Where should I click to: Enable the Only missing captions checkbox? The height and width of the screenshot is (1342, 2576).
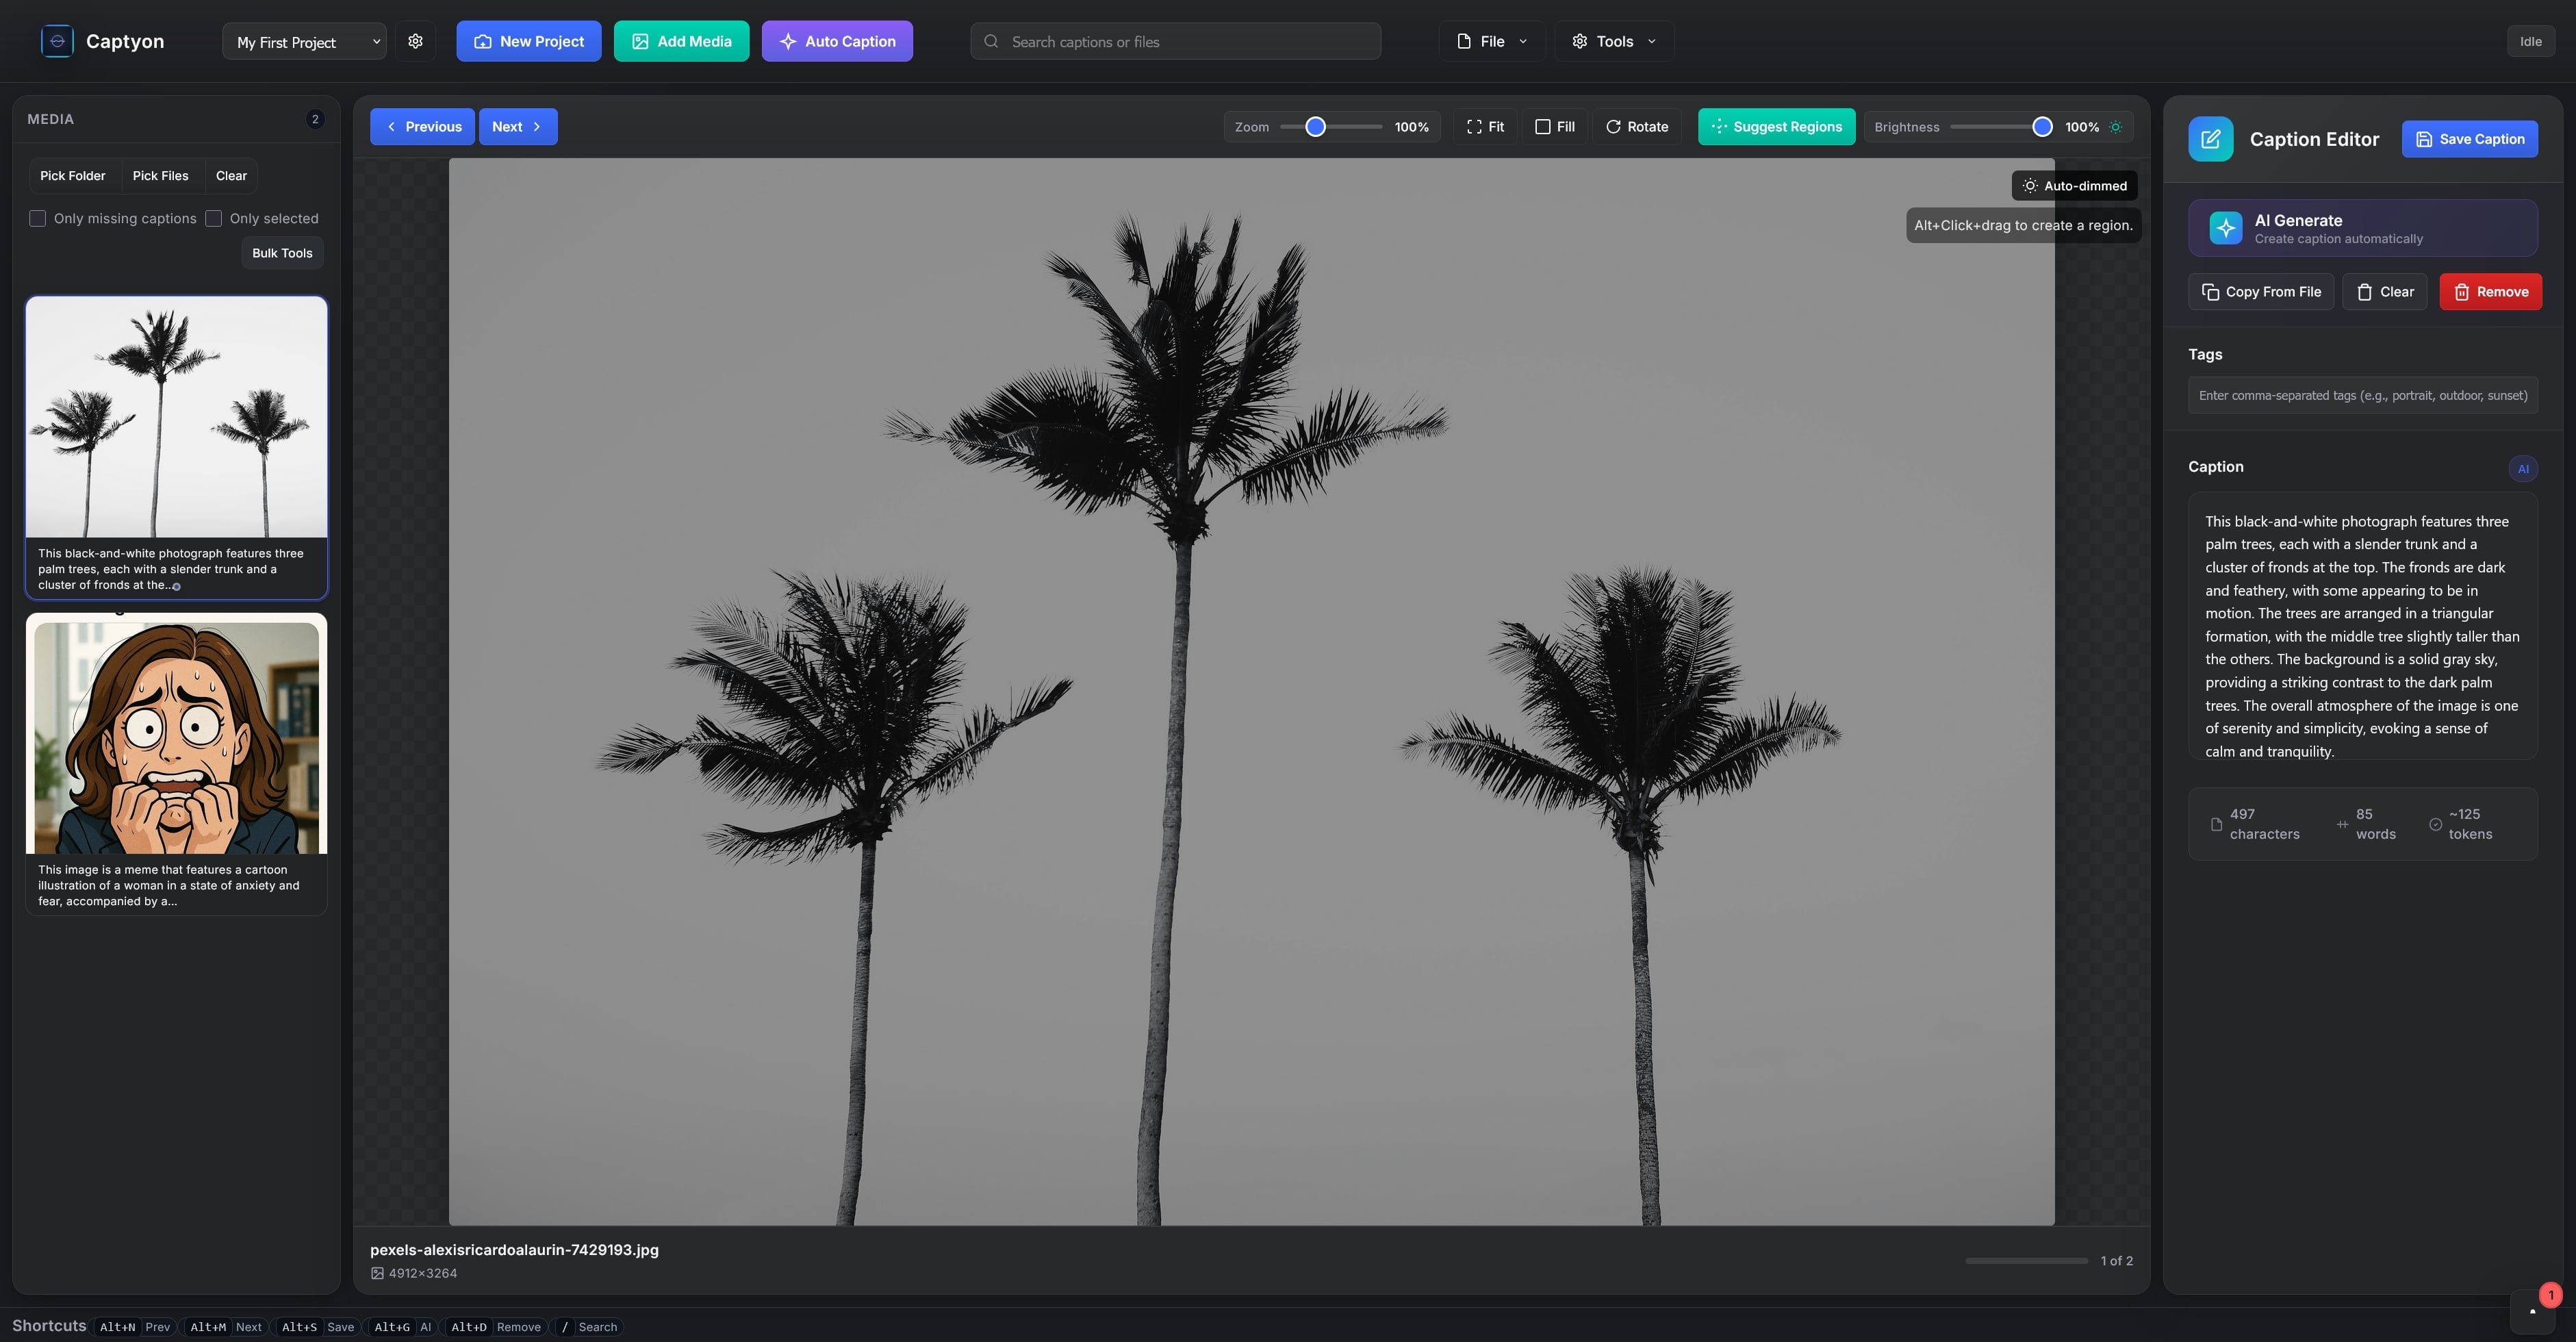point(37,218)
